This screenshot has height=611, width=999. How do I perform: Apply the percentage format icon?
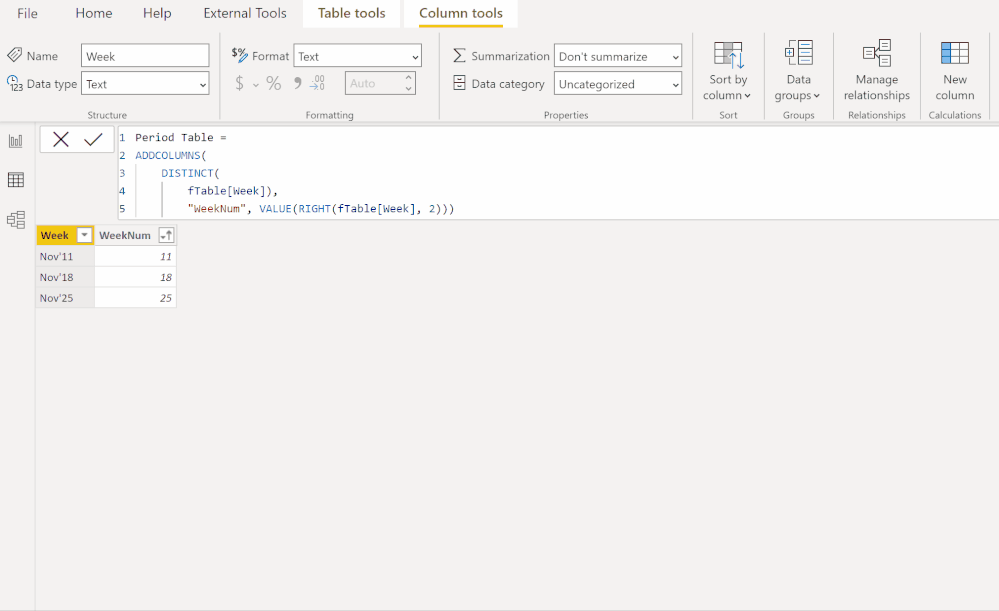click(273, 83)
